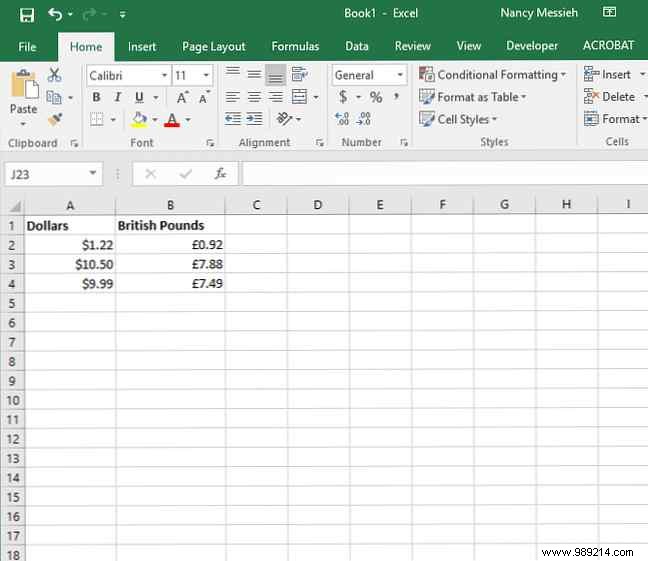The width and height of the screenshot is (648, 561).
Task: Click the Save icon in the quick access toolbar
Action: [x=27, y=15]
